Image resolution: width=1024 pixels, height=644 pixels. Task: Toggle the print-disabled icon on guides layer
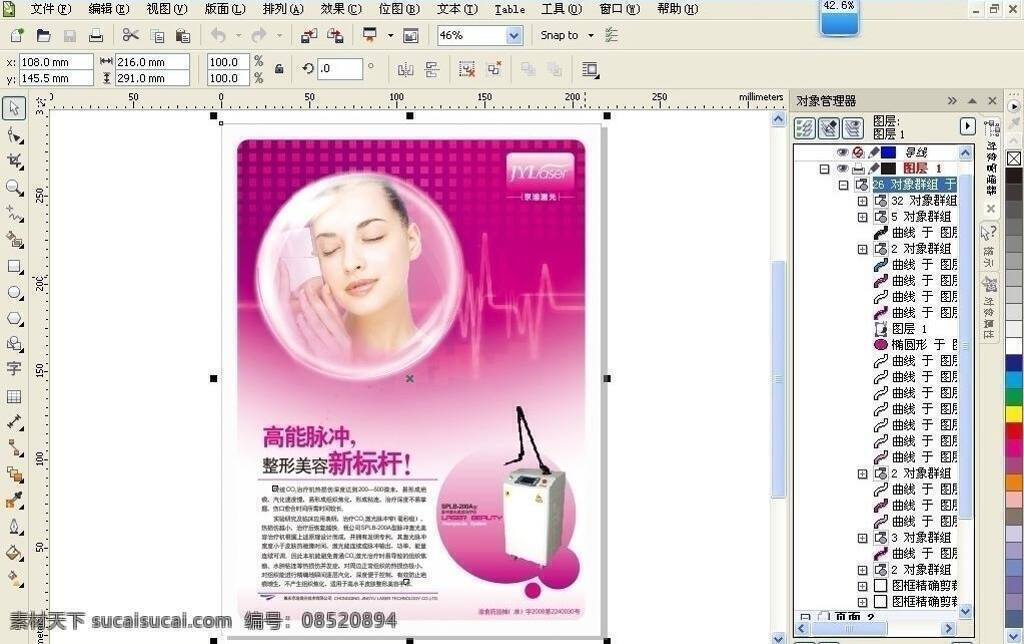858,152
